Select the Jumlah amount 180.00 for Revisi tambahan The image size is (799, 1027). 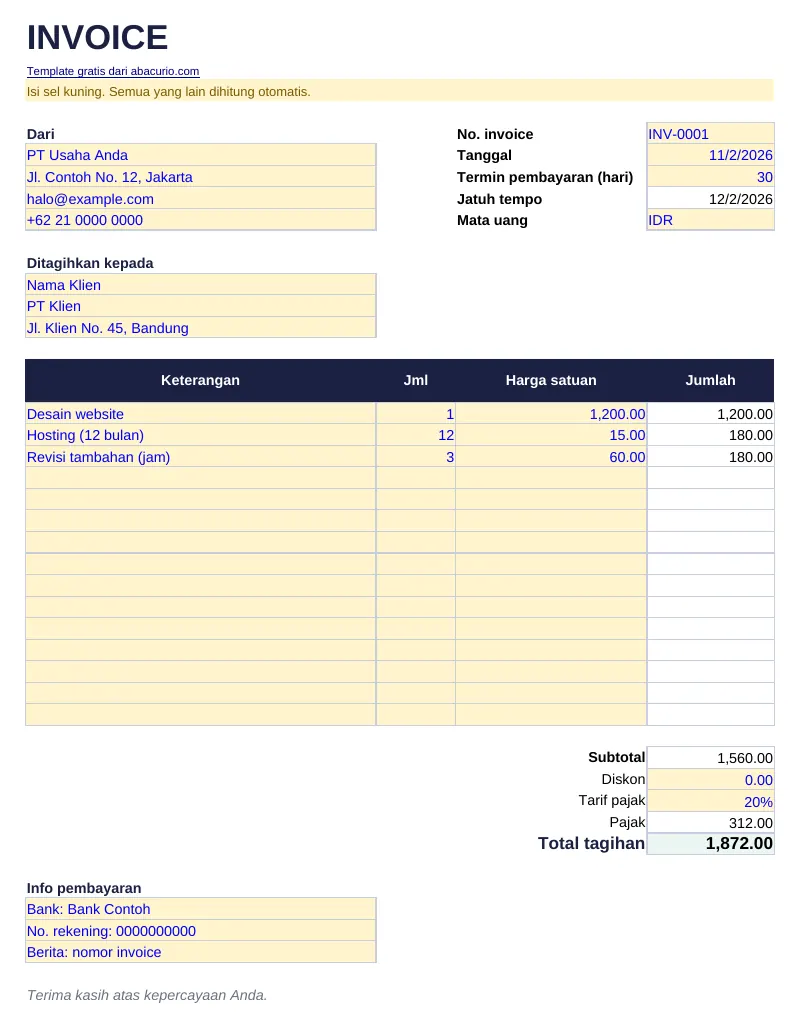711,457
